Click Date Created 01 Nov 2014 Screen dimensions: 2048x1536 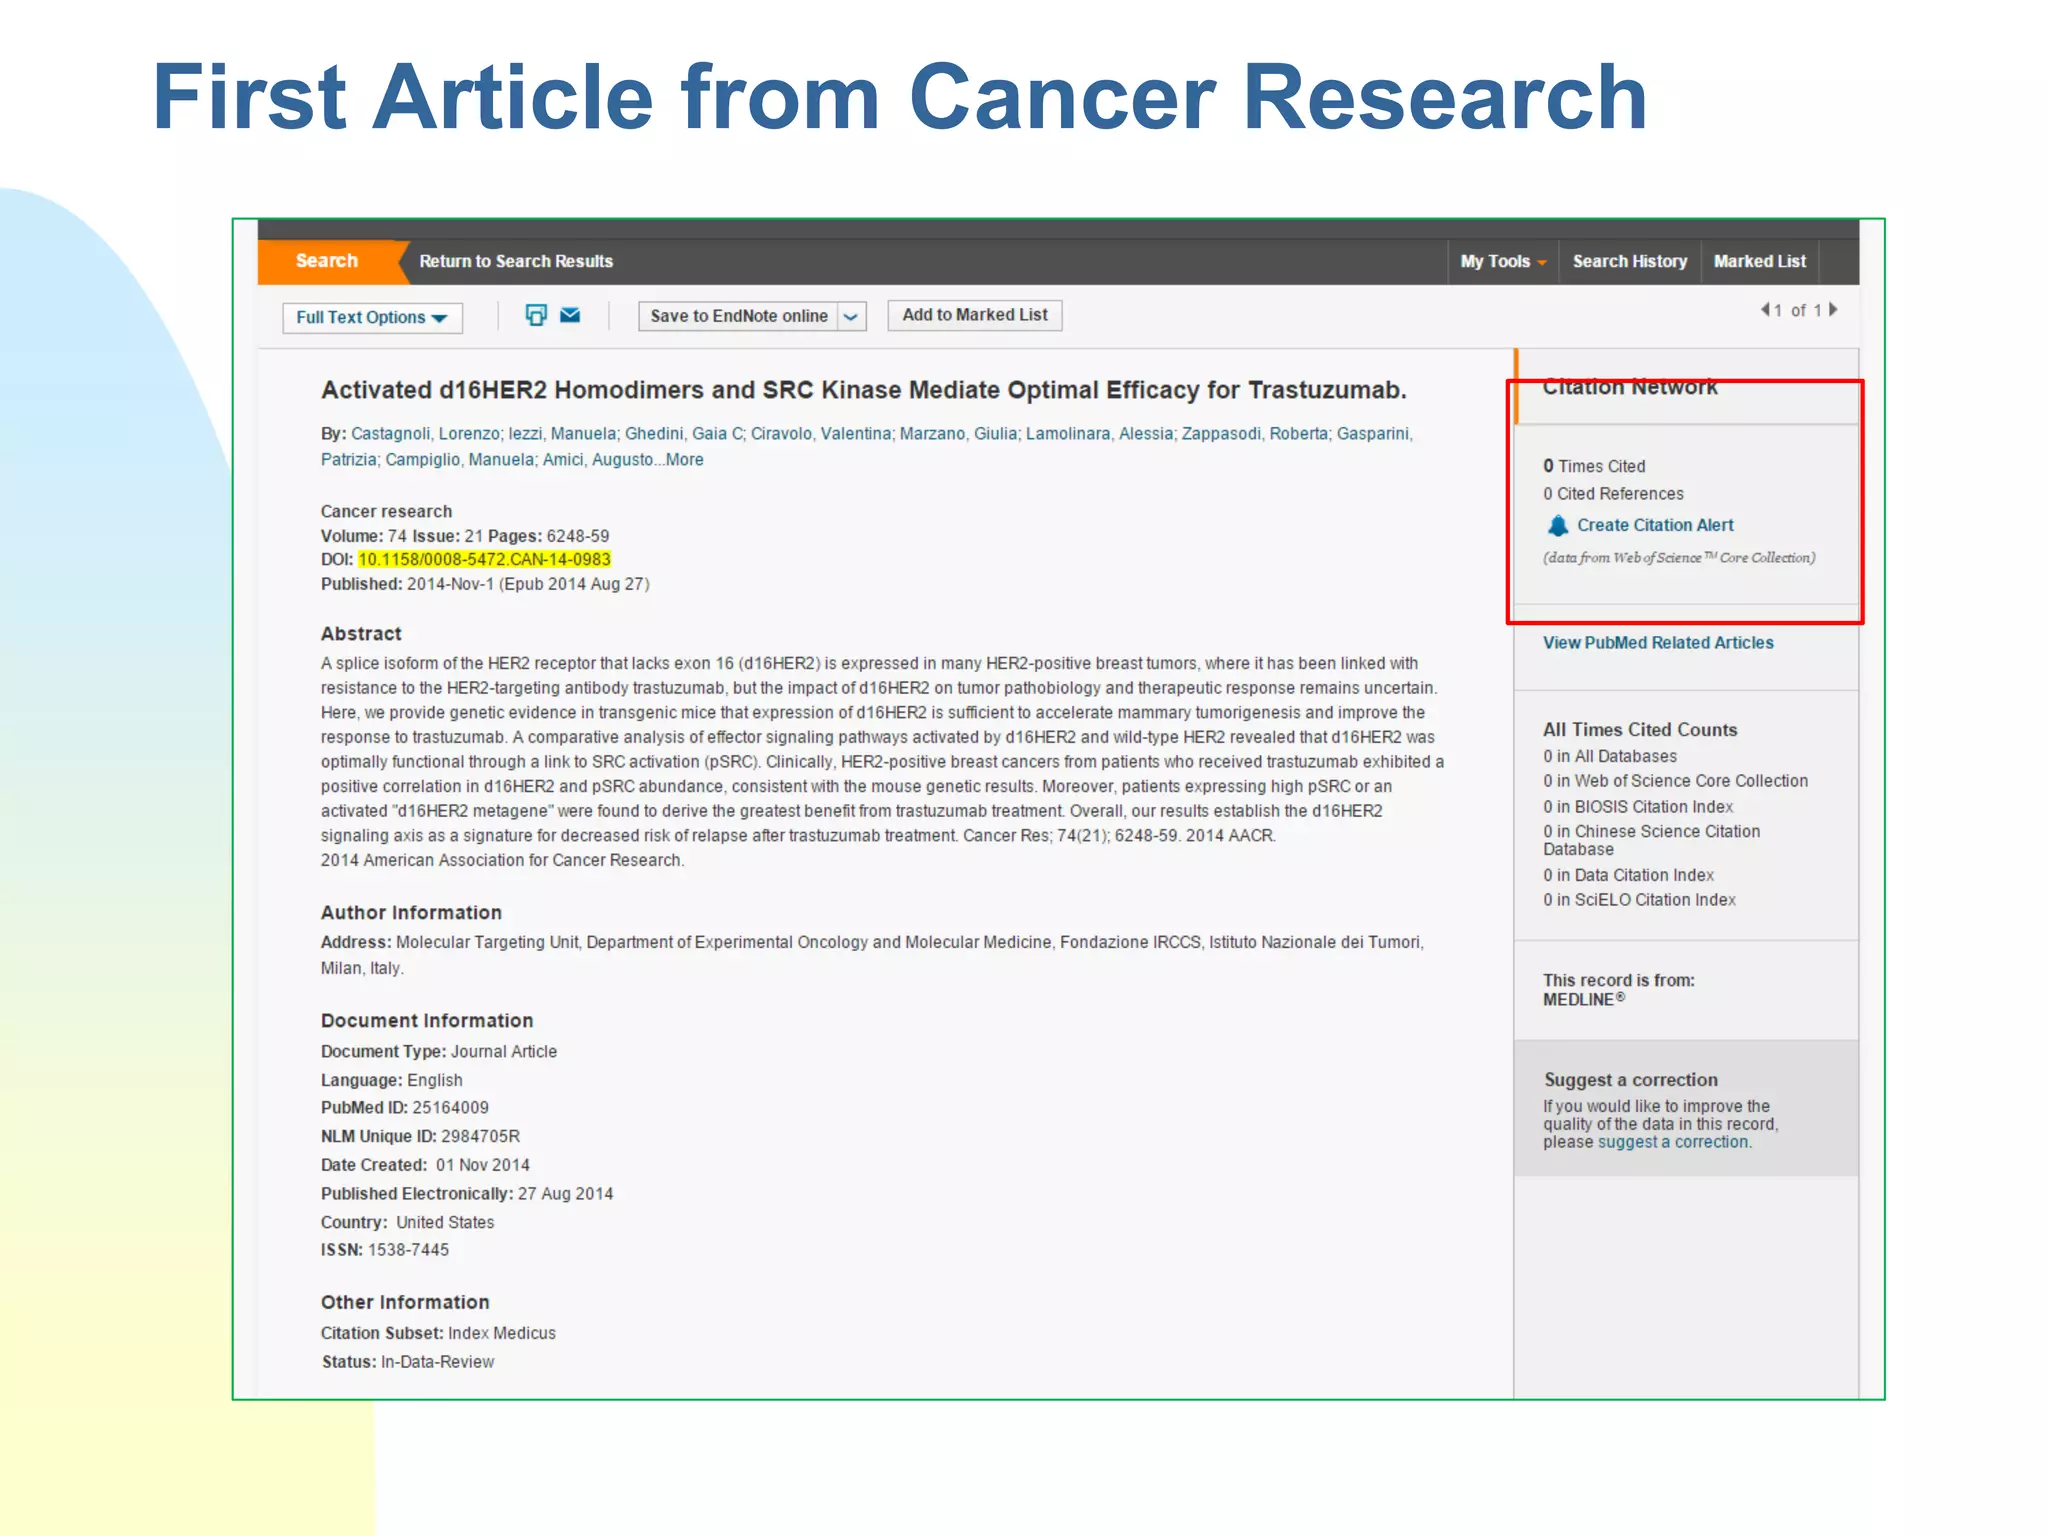[425, 1165]
